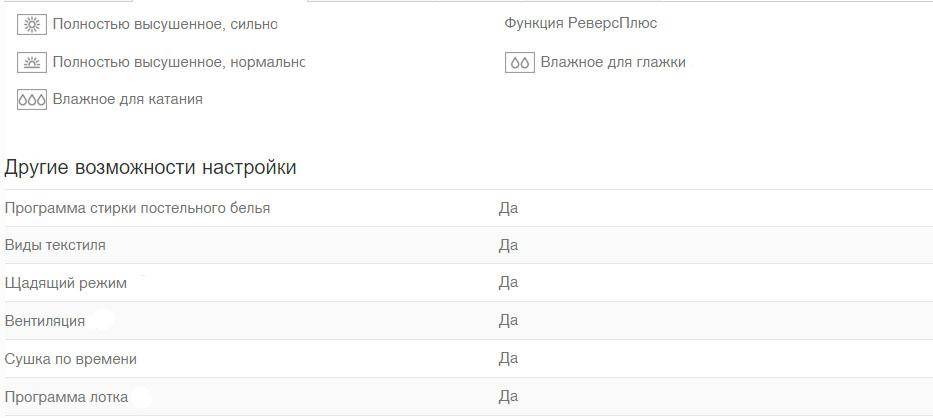Screen dimensions: 933x418
Task: Click the 'Сушка по времени' row label
Action: click(71, 360)
